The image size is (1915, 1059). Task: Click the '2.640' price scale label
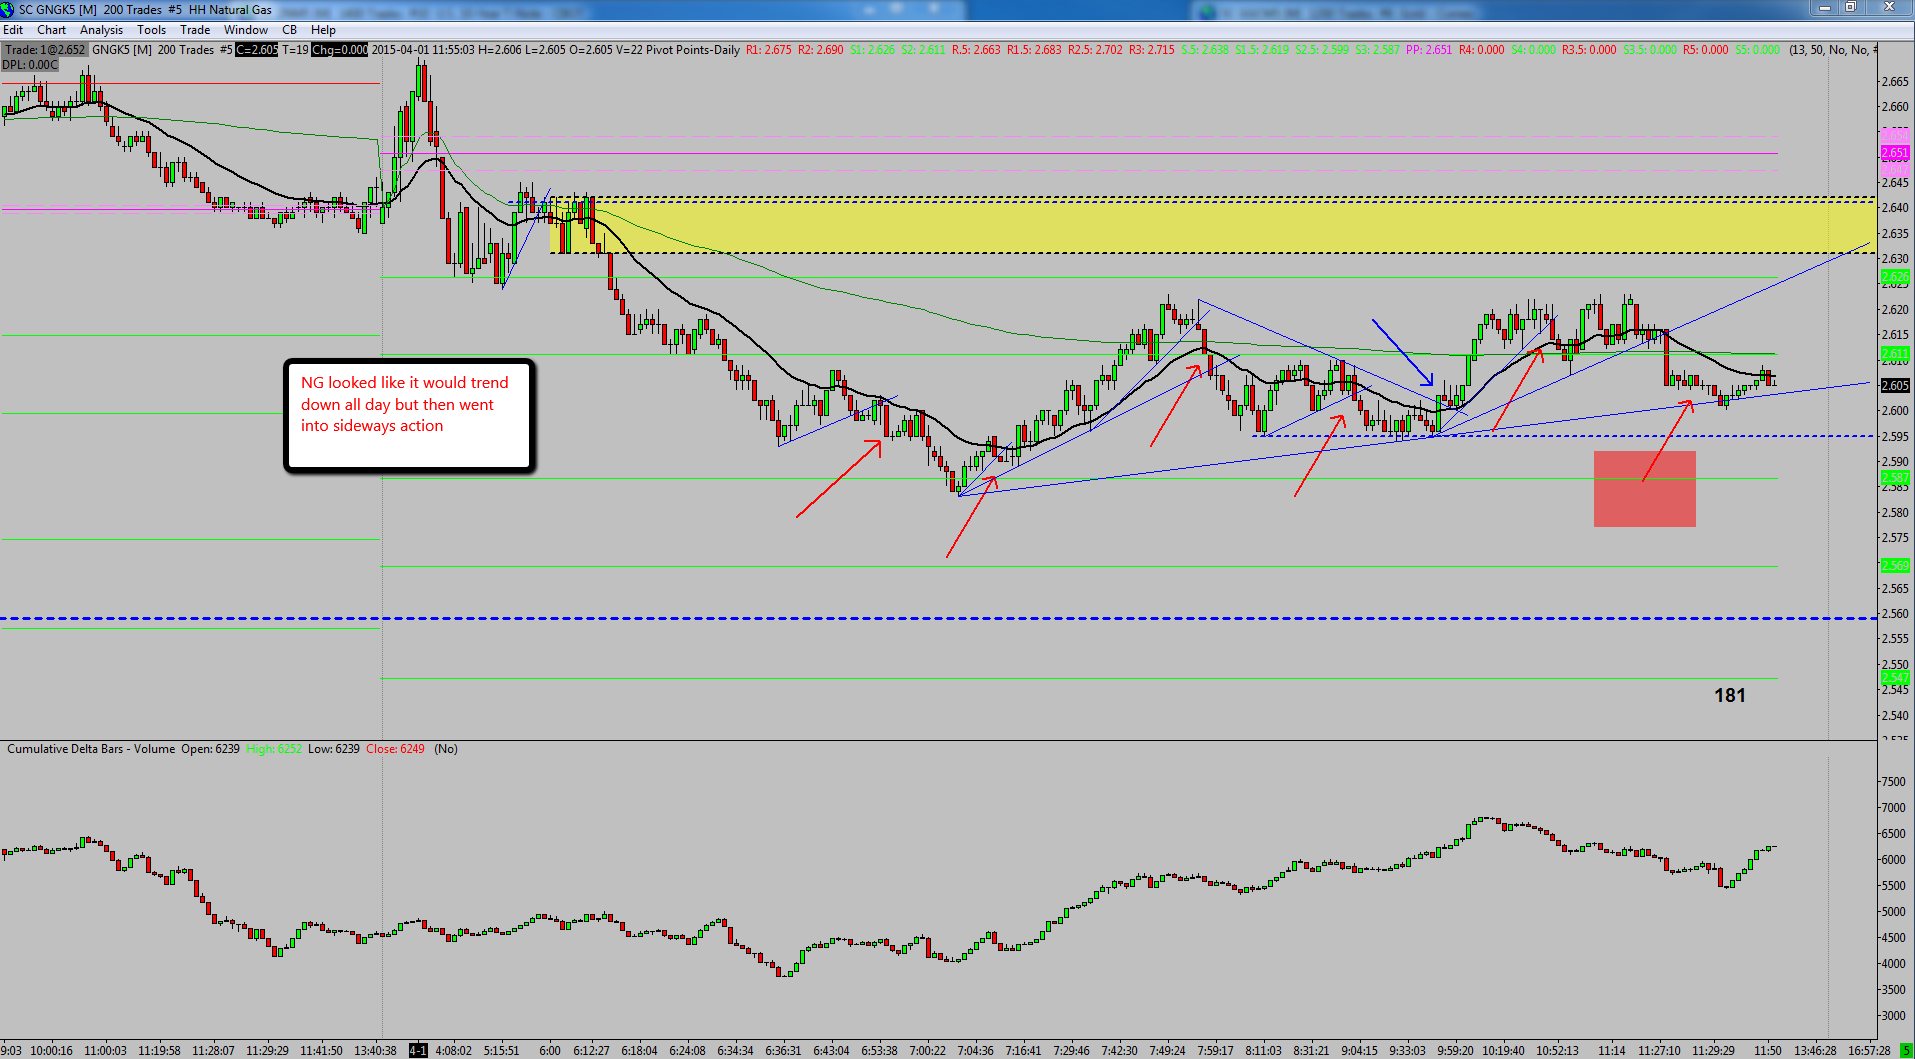[x=1894, y=208]
